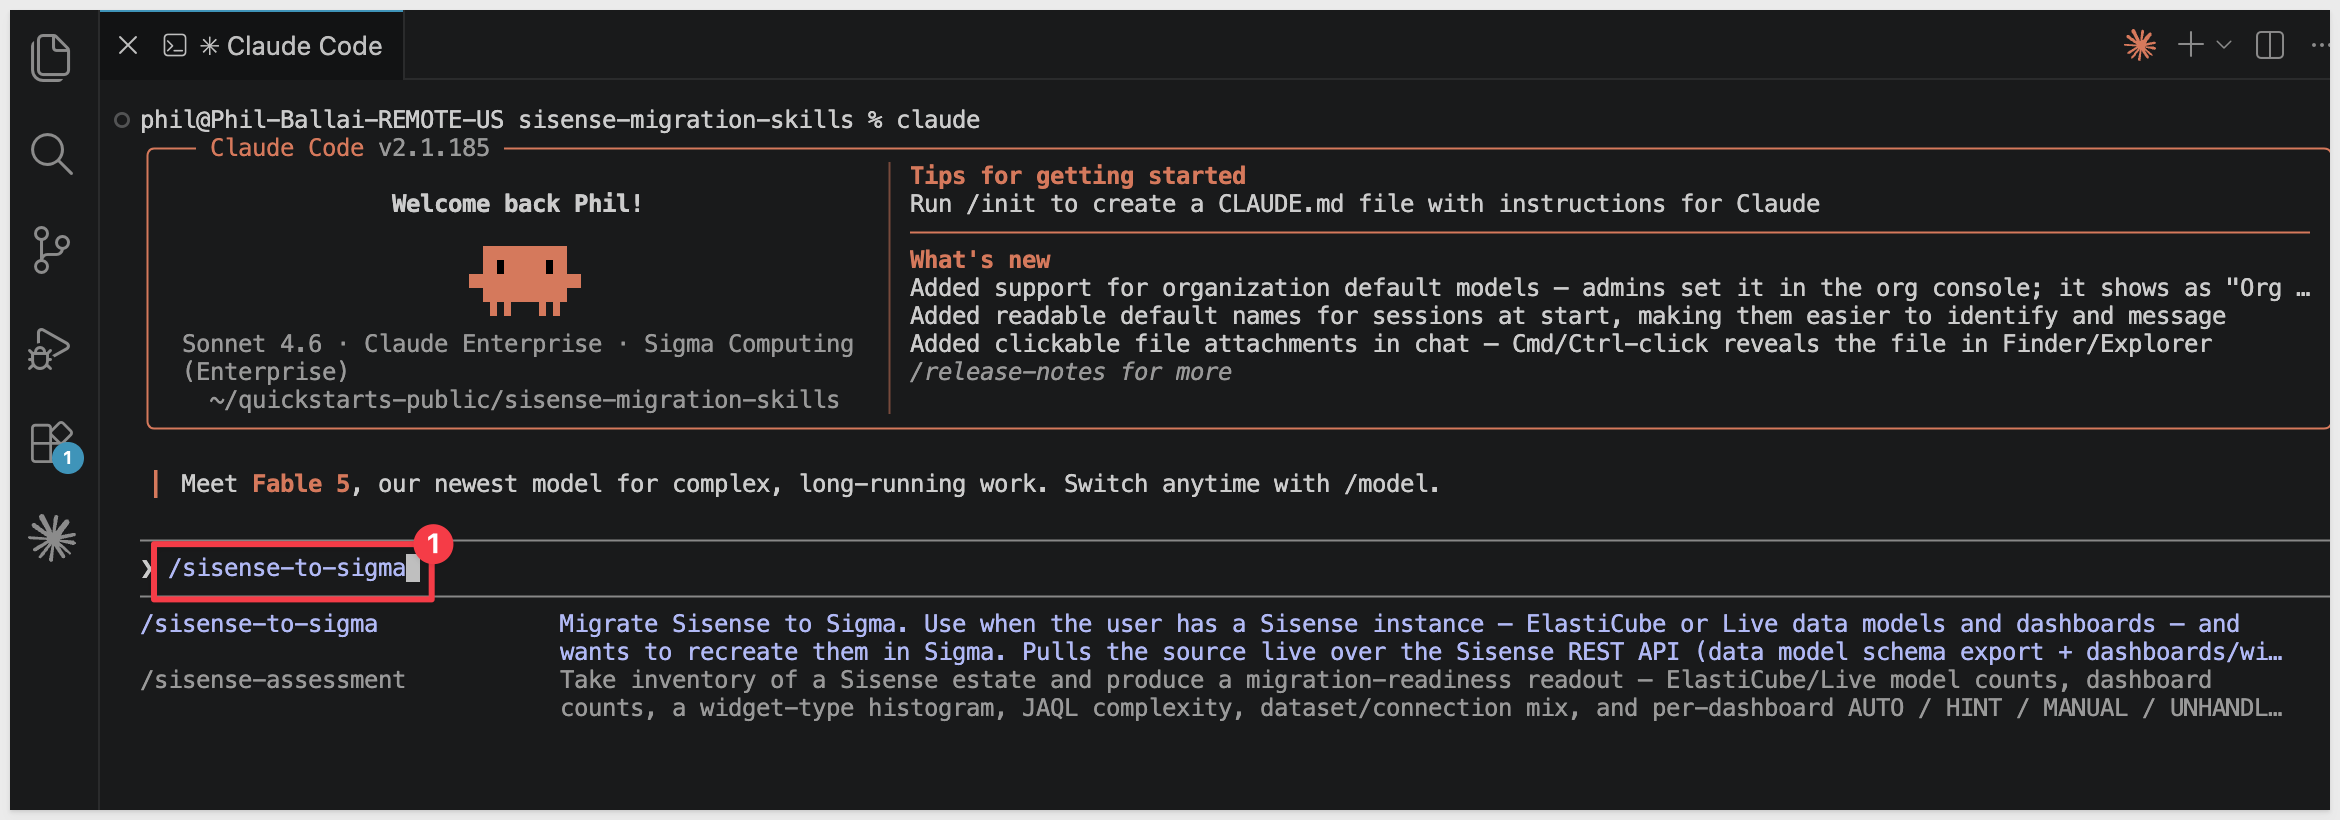Open the Search magnifier in activity bar
Screen dimensions: 2340x820
[51, 154]
